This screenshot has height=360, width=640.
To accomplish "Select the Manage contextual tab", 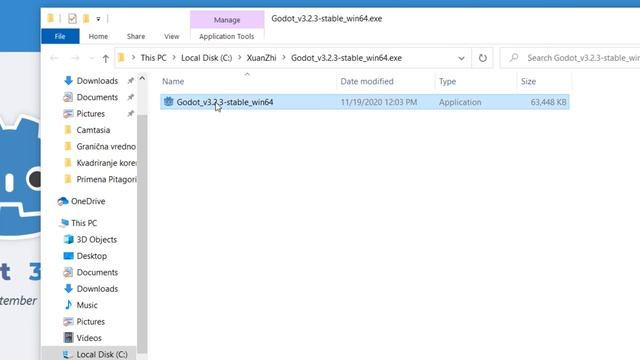I will click(x=227, y=20).
